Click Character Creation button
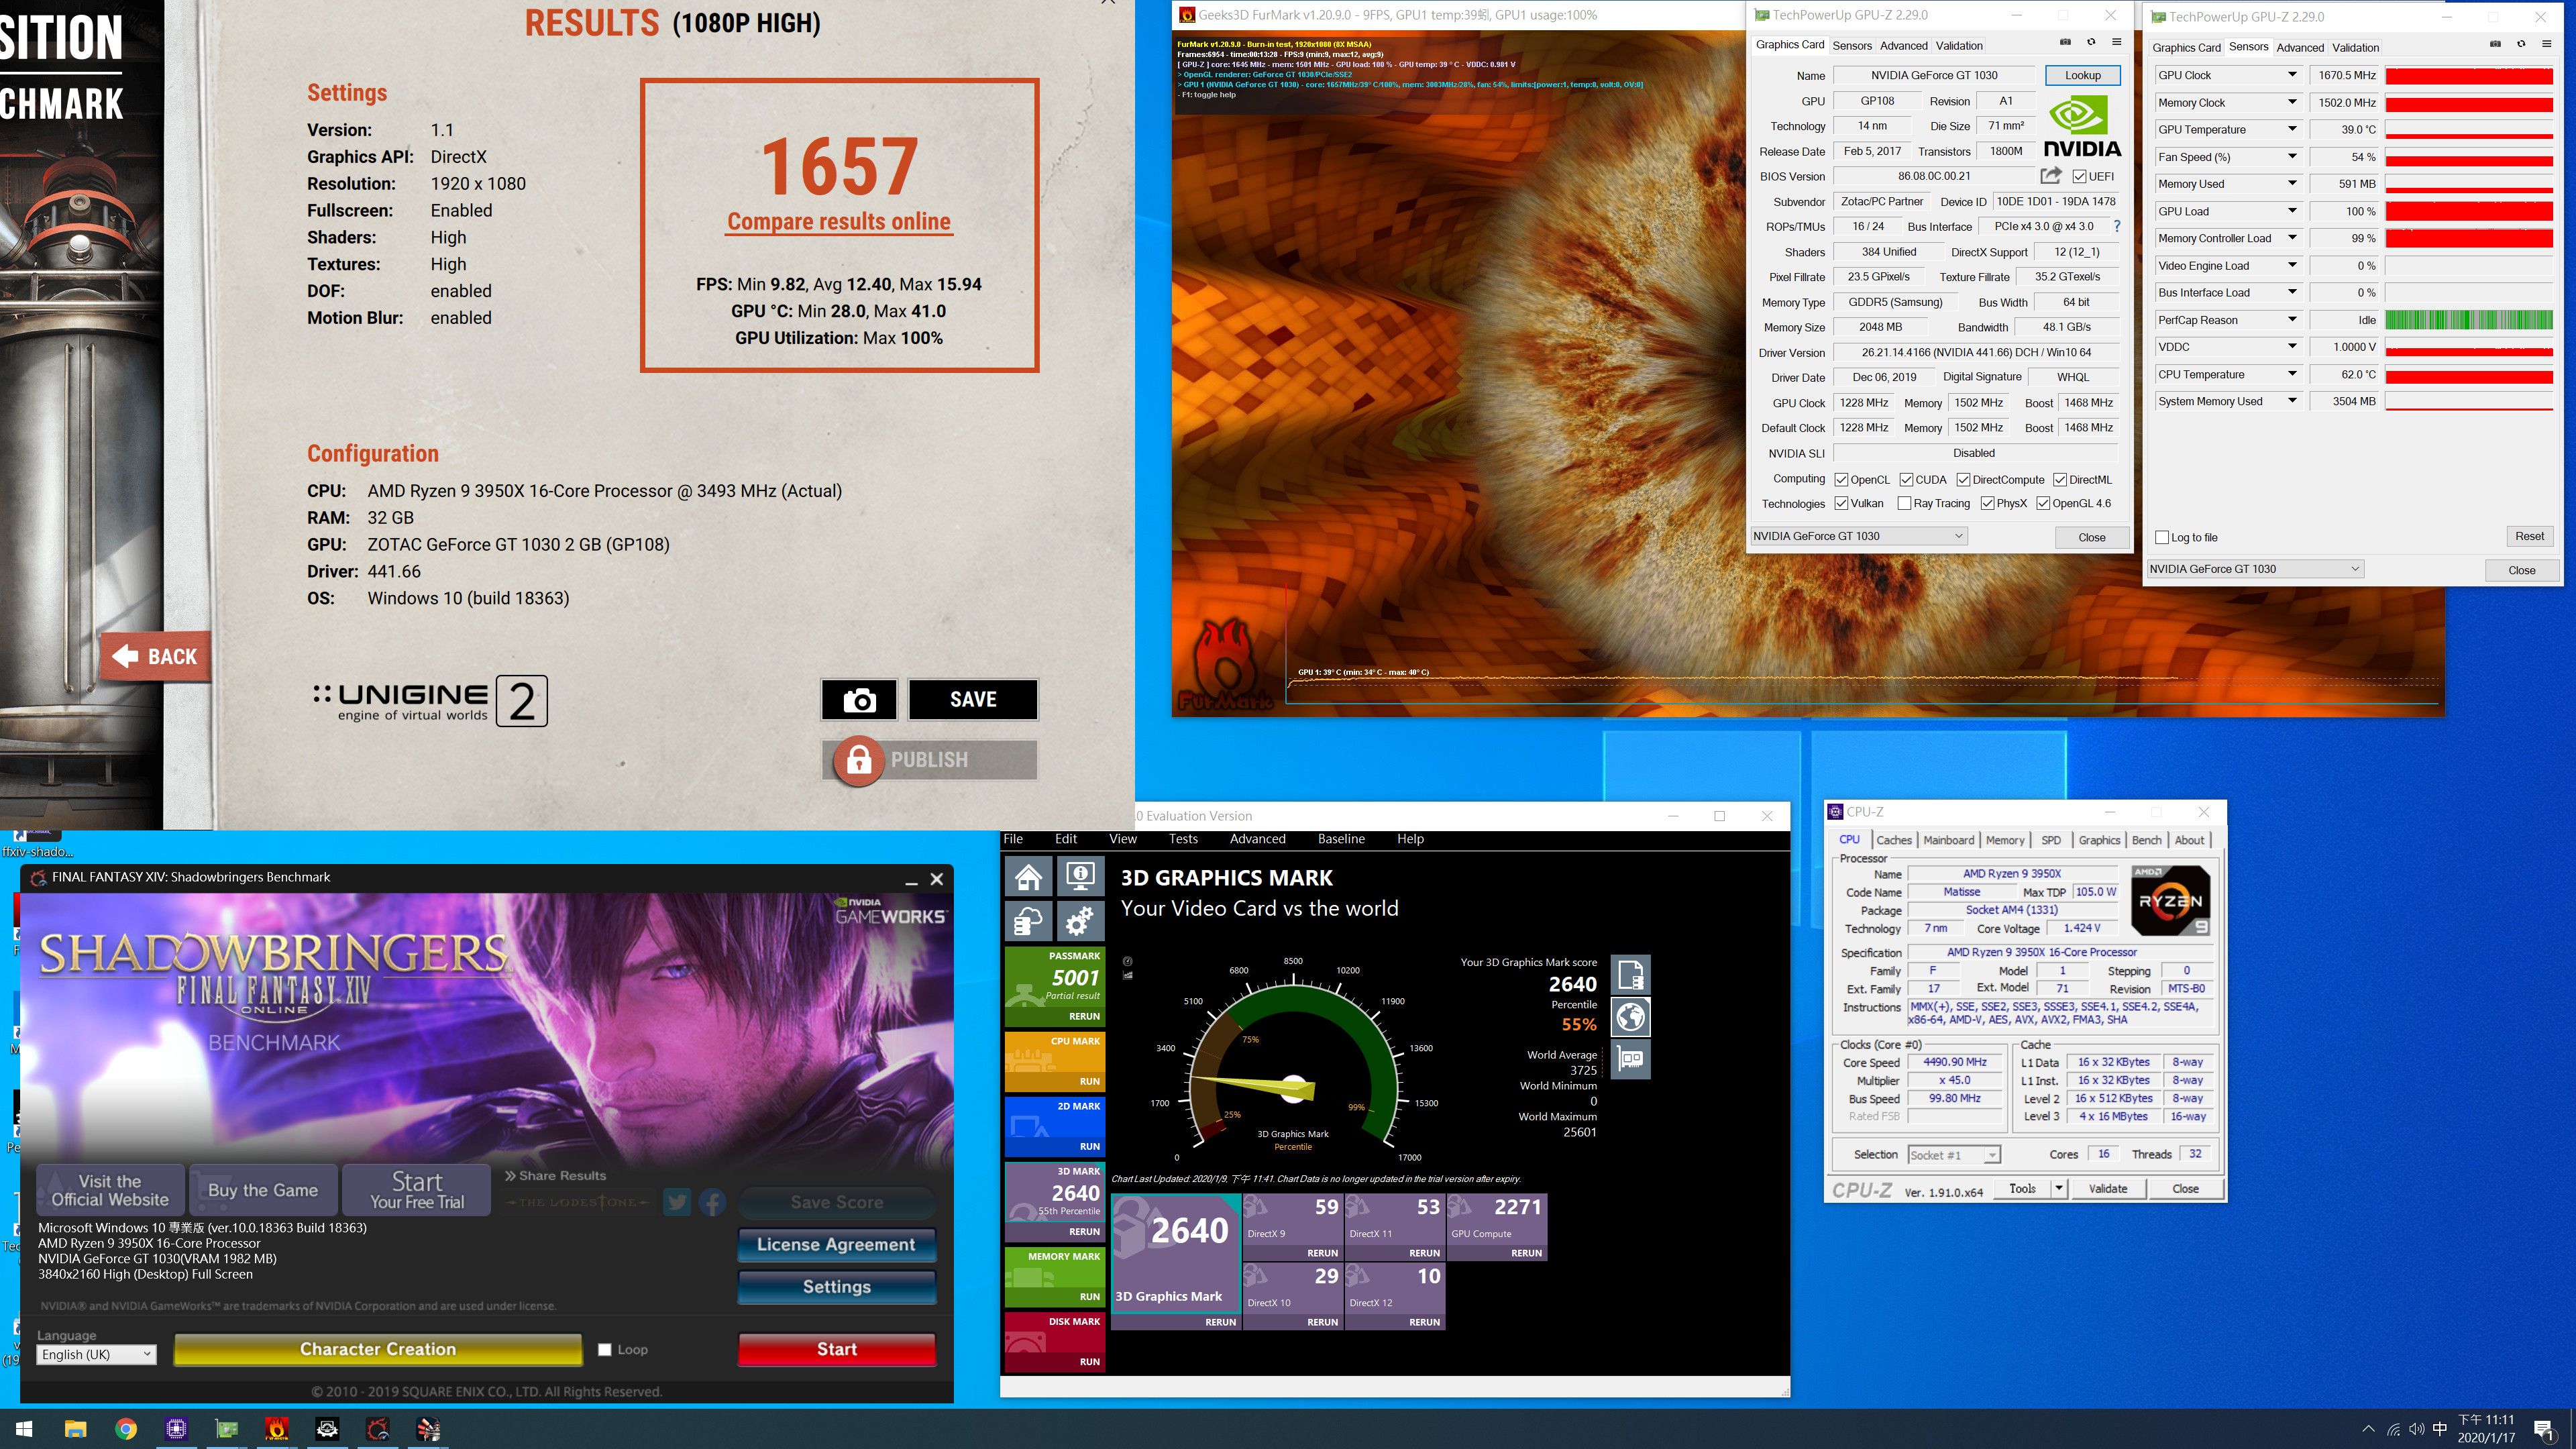The image size is (2576, 1449). 378,1349
